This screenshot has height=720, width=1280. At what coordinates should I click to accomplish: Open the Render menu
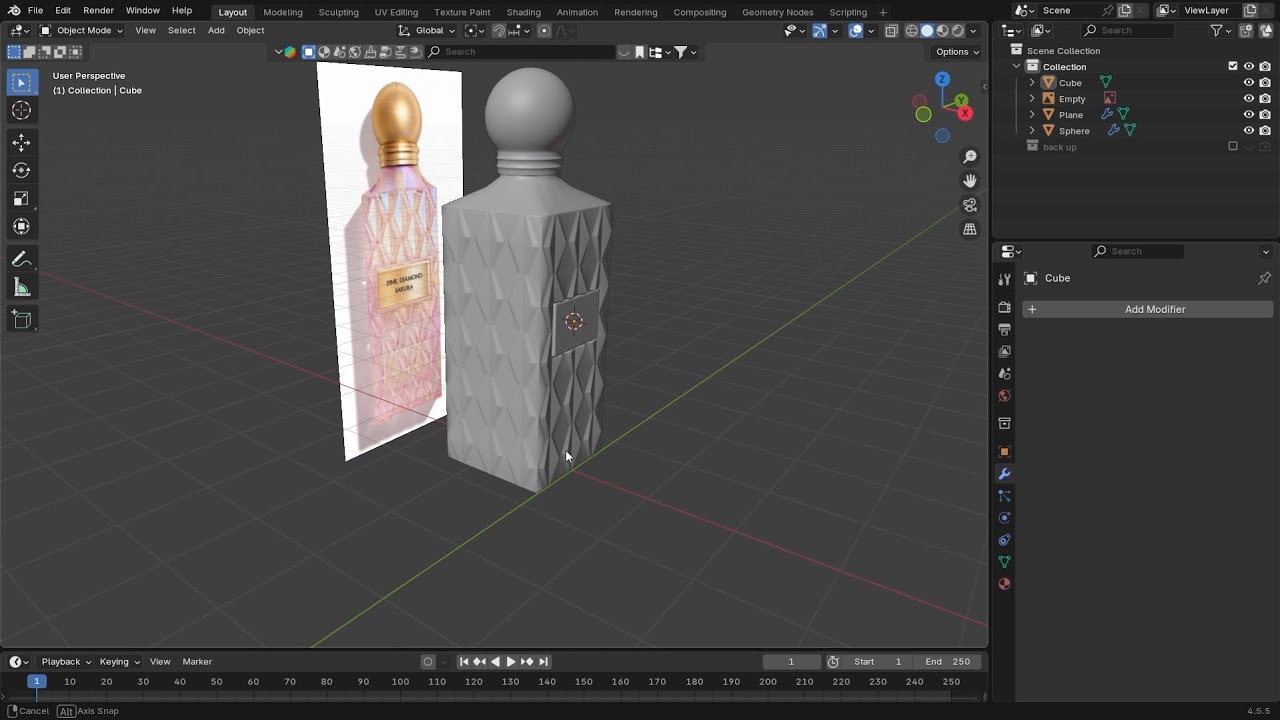[98, 10]
